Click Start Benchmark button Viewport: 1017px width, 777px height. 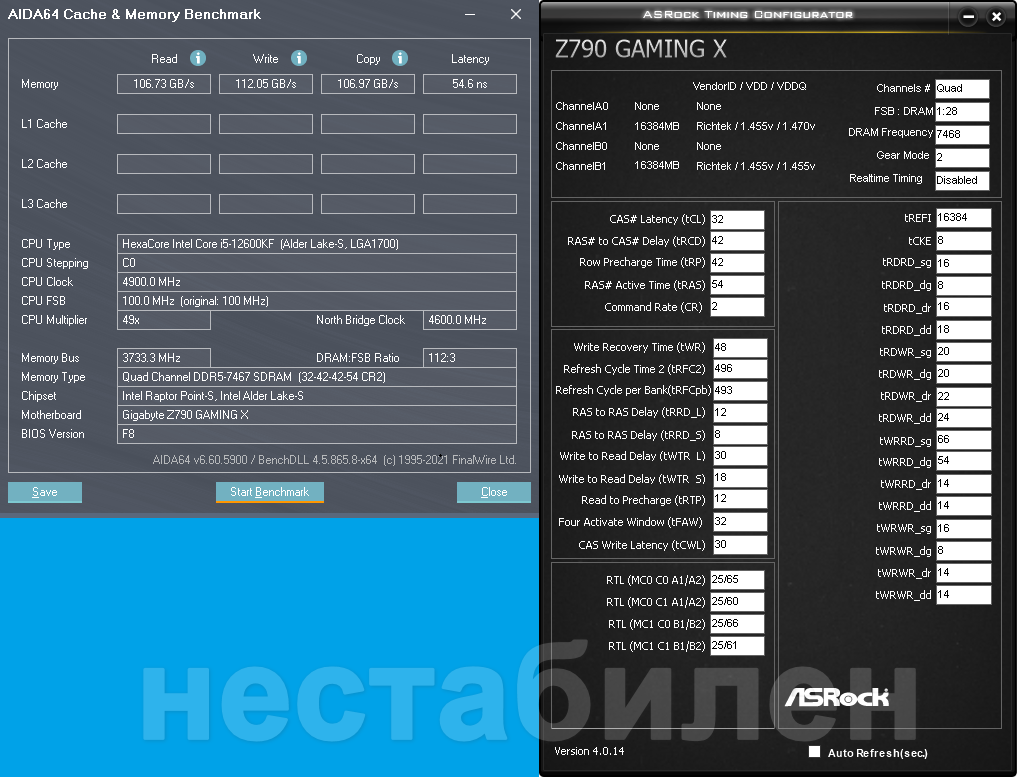pos(270,492)
